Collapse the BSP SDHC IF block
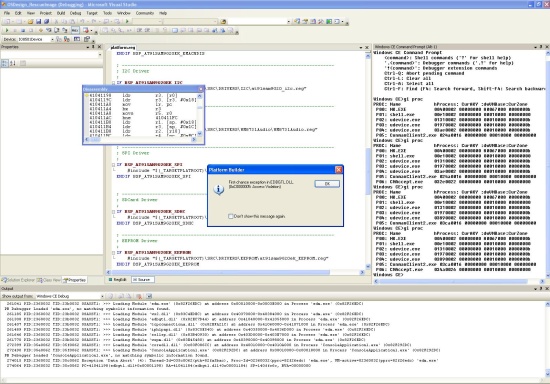Image resolution: width=550 pixels, height=384 pixels. 113,211
